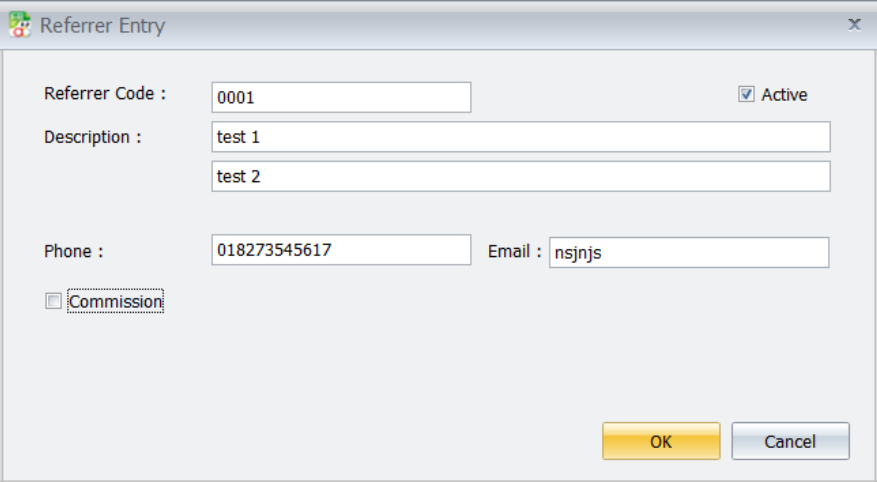Select the Phone number input field

click(341, 249)
